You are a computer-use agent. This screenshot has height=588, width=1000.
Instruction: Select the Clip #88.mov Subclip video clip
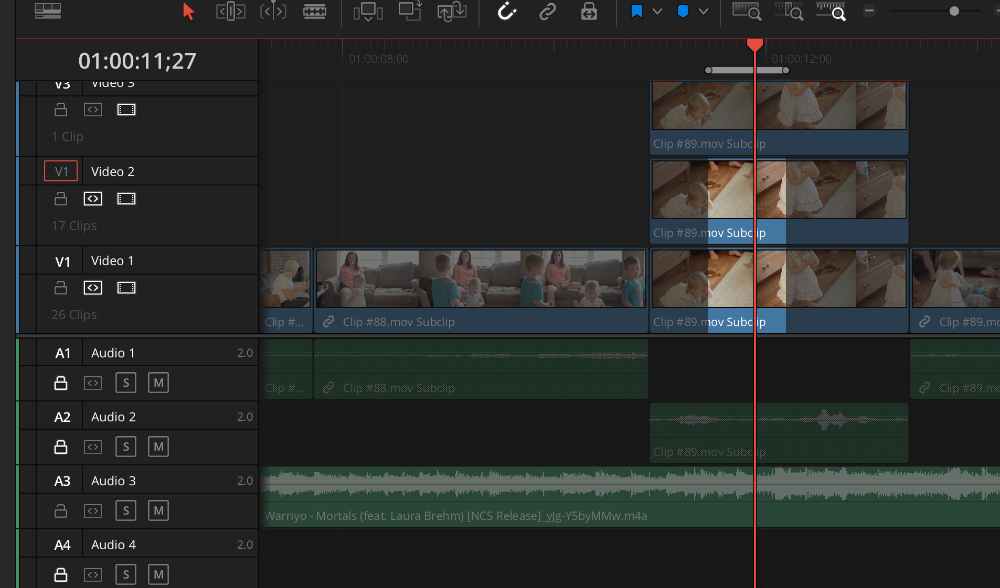click(481, 290)
